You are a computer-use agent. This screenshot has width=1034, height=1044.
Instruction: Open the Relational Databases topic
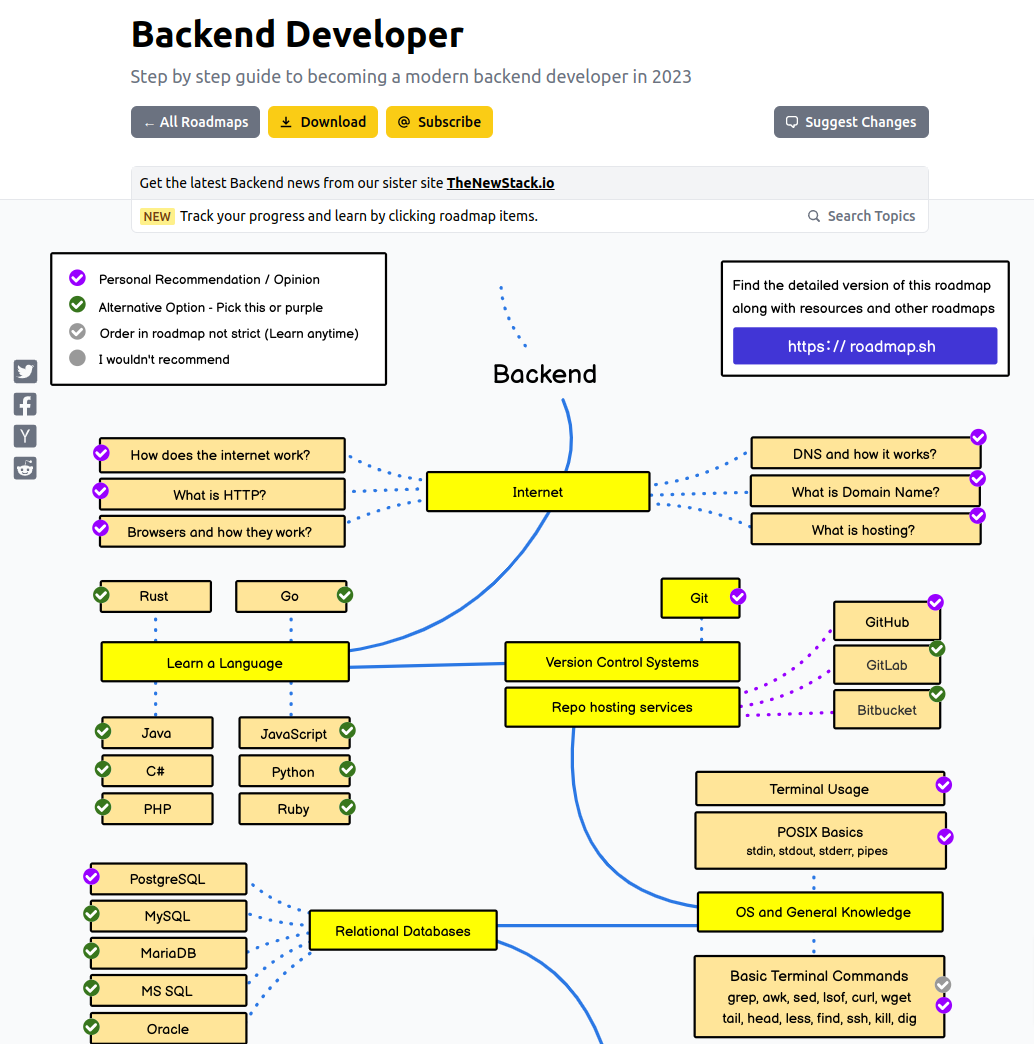tap(402, 930)
